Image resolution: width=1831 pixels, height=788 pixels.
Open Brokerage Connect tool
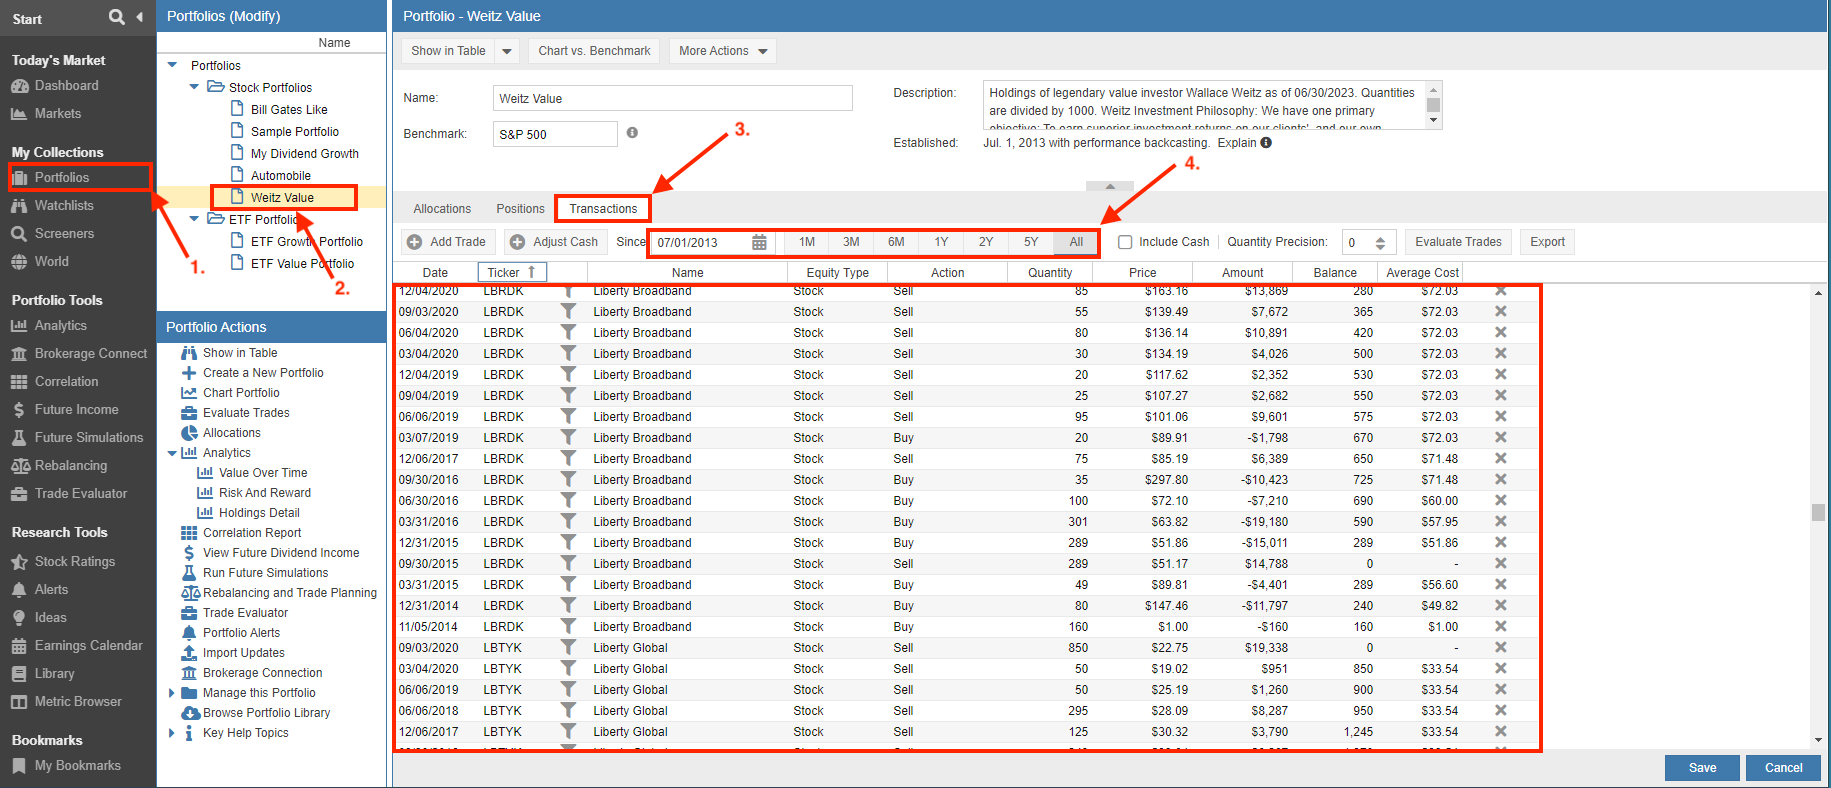[x=90, y=354]
